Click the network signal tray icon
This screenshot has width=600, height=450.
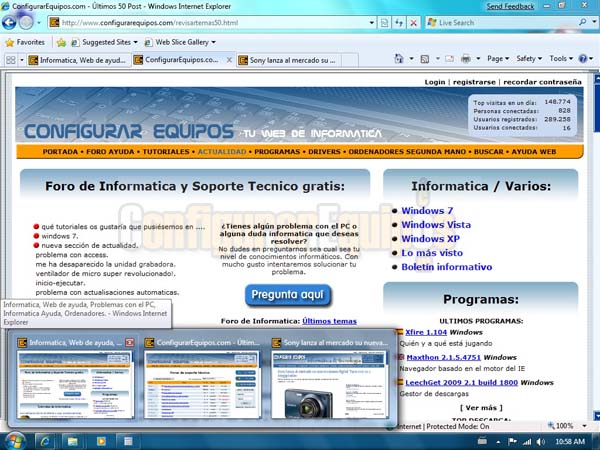pyautogui.click(x=527, y=442)
